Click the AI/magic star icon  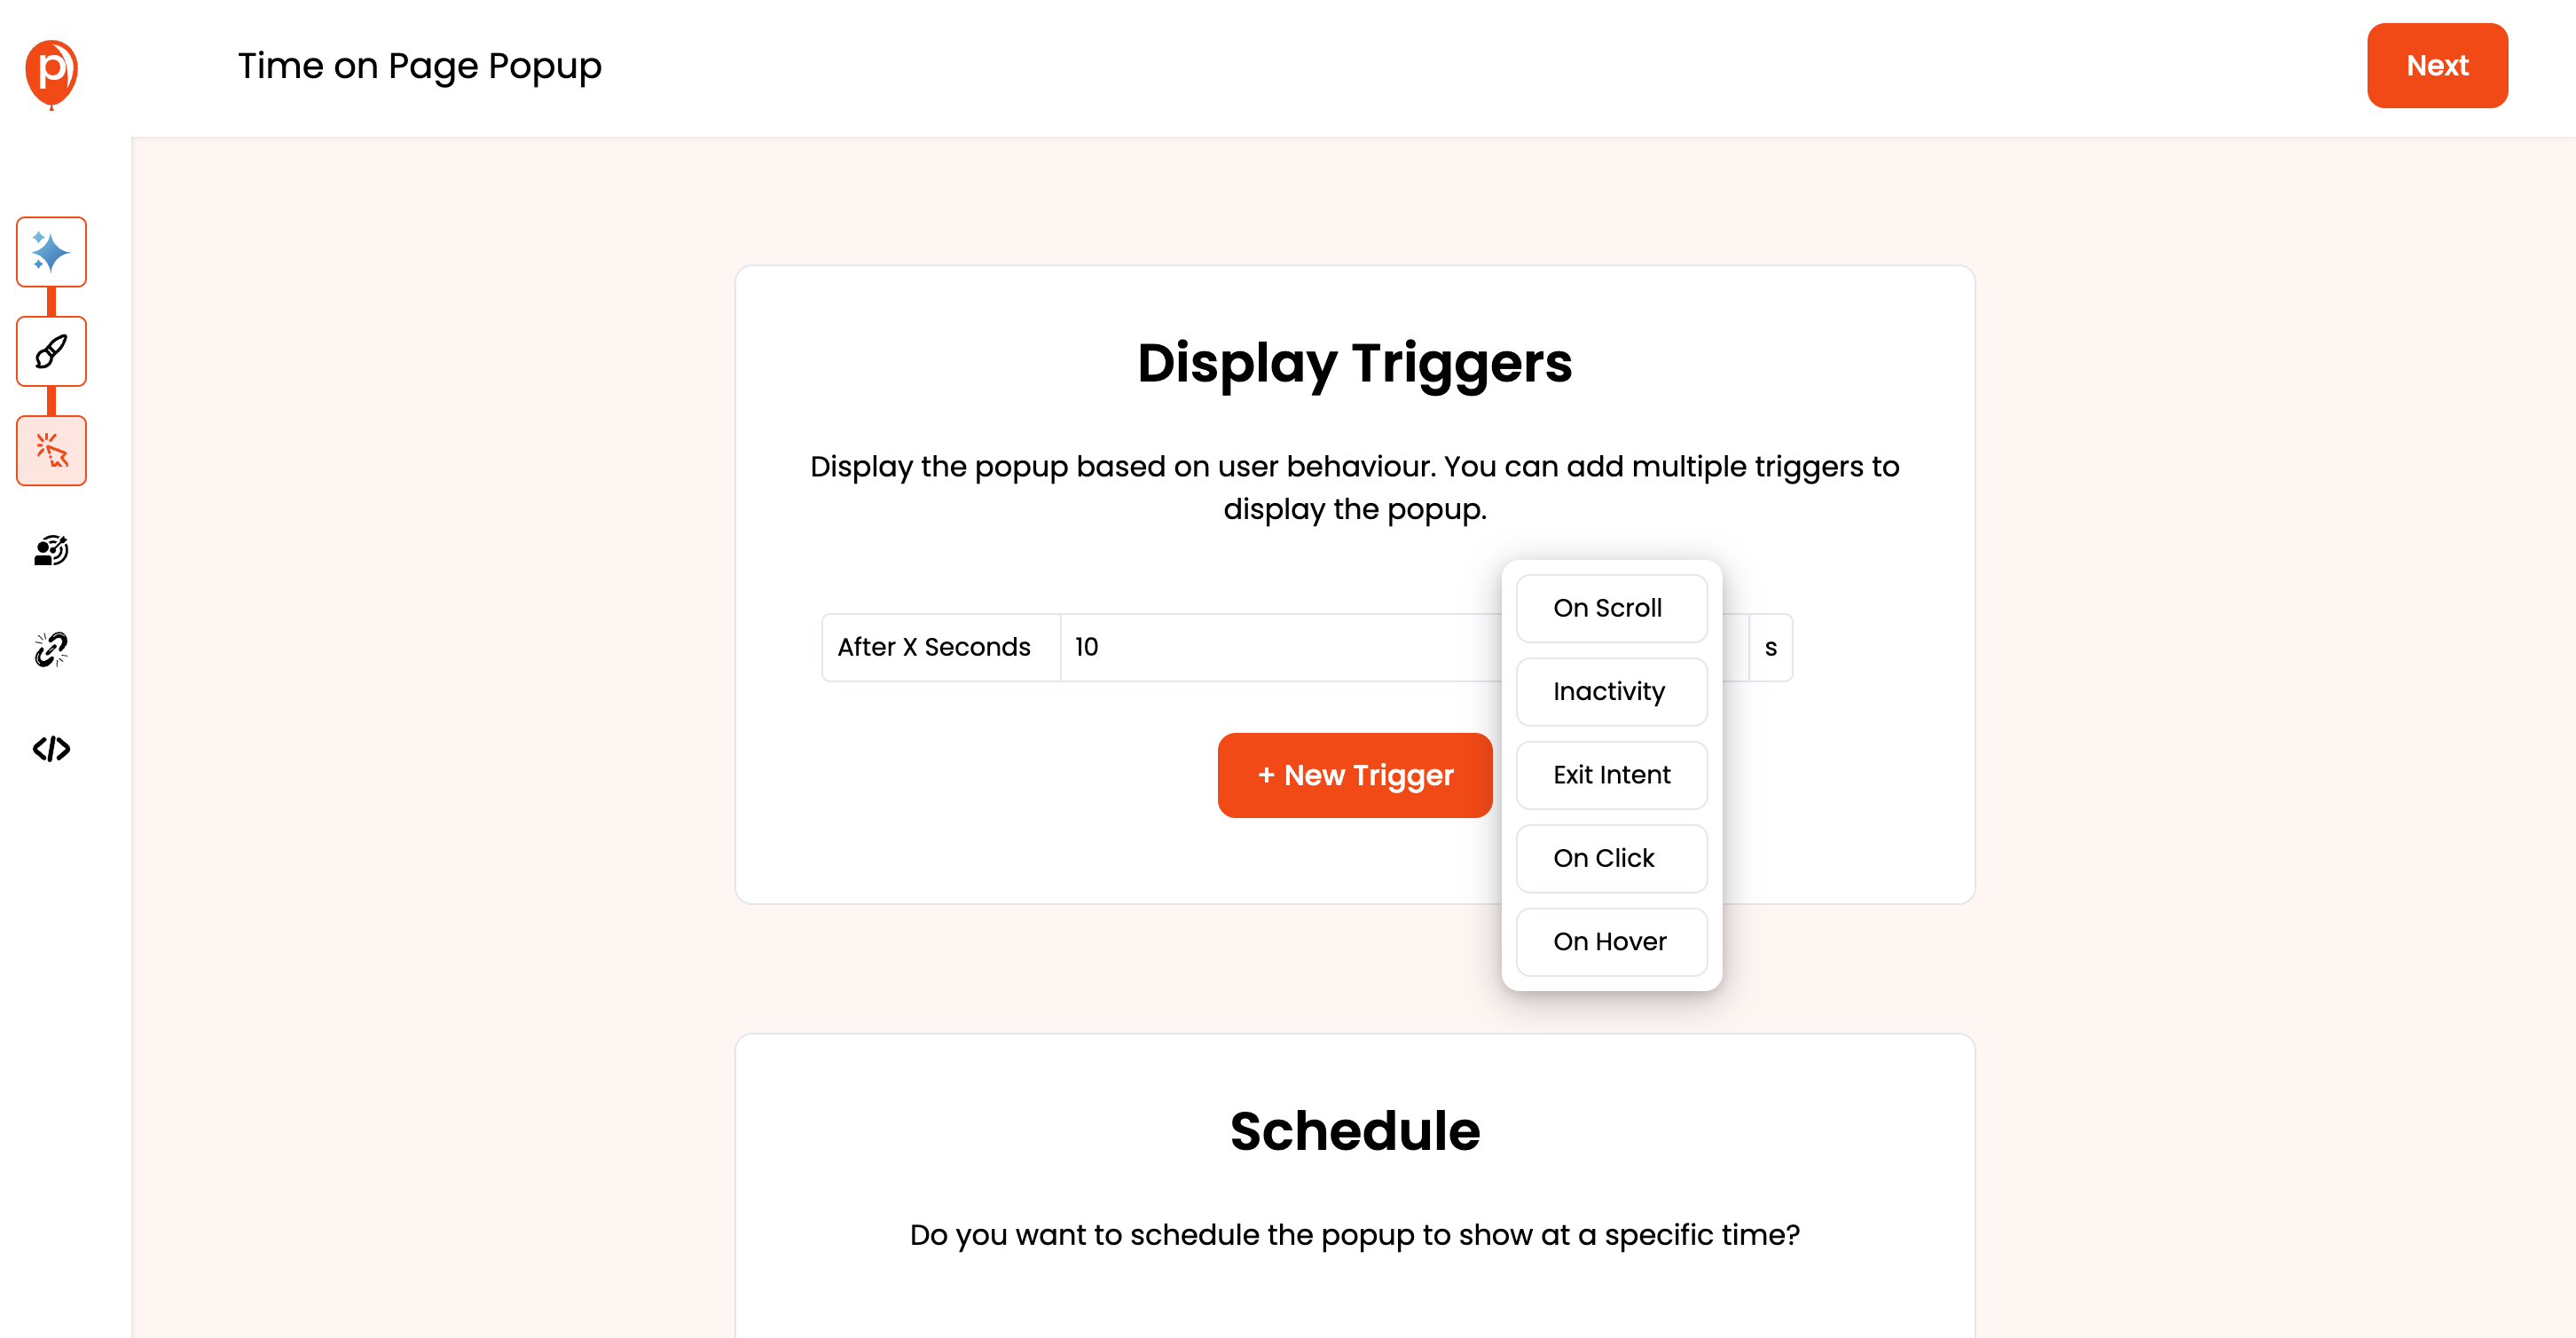pyautogui.click(x=51, y=252)
